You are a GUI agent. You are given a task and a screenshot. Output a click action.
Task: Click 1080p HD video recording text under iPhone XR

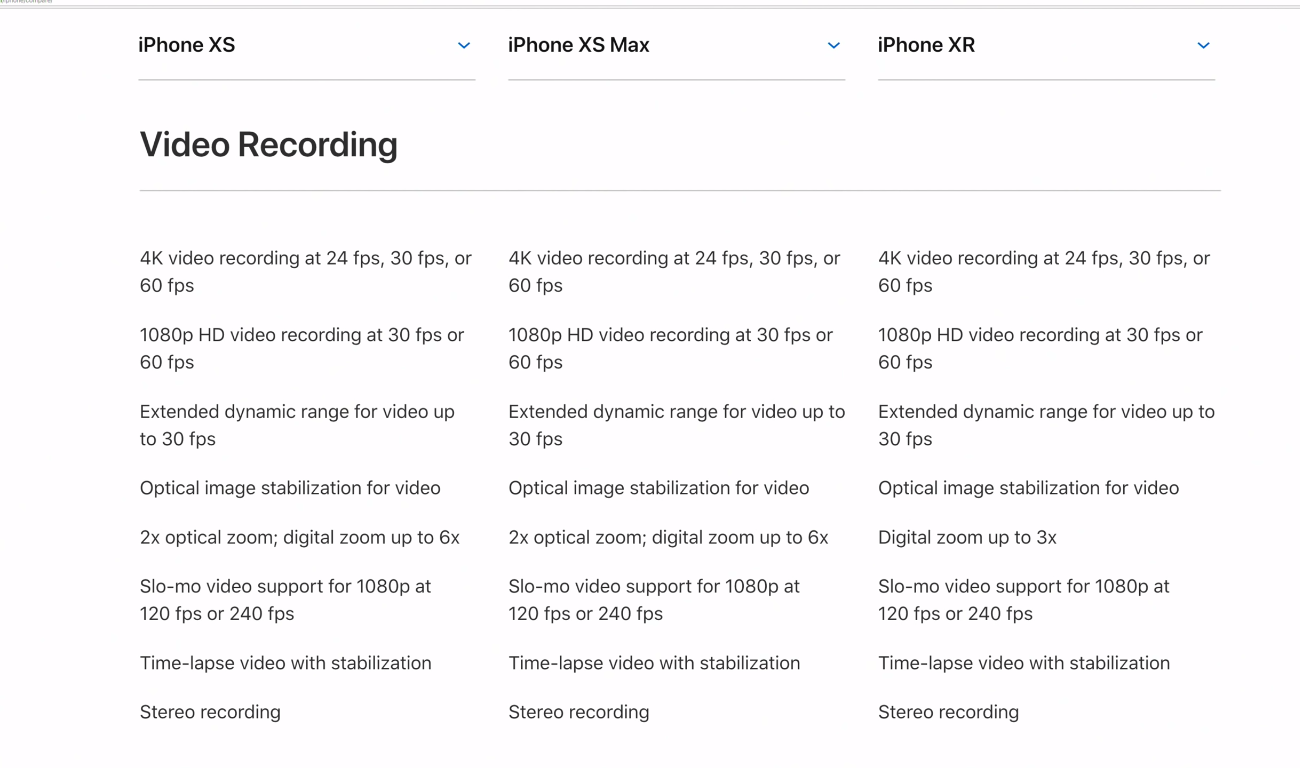coord(1040,348)
